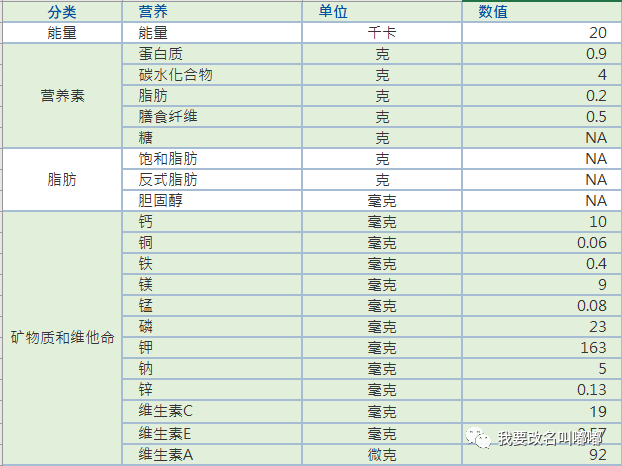Select the value 5 for 钠
This screenshot has width=622, height=466.
542,369
